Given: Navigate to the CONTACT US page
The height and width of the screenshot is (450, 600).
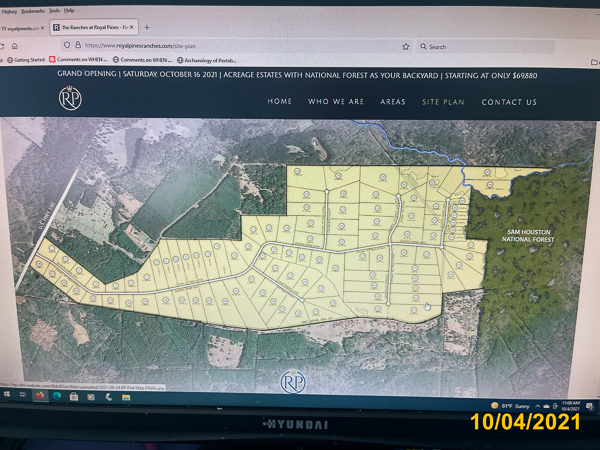Looking at the screenshot, I should pyautogui.click(x=509, y=102).
